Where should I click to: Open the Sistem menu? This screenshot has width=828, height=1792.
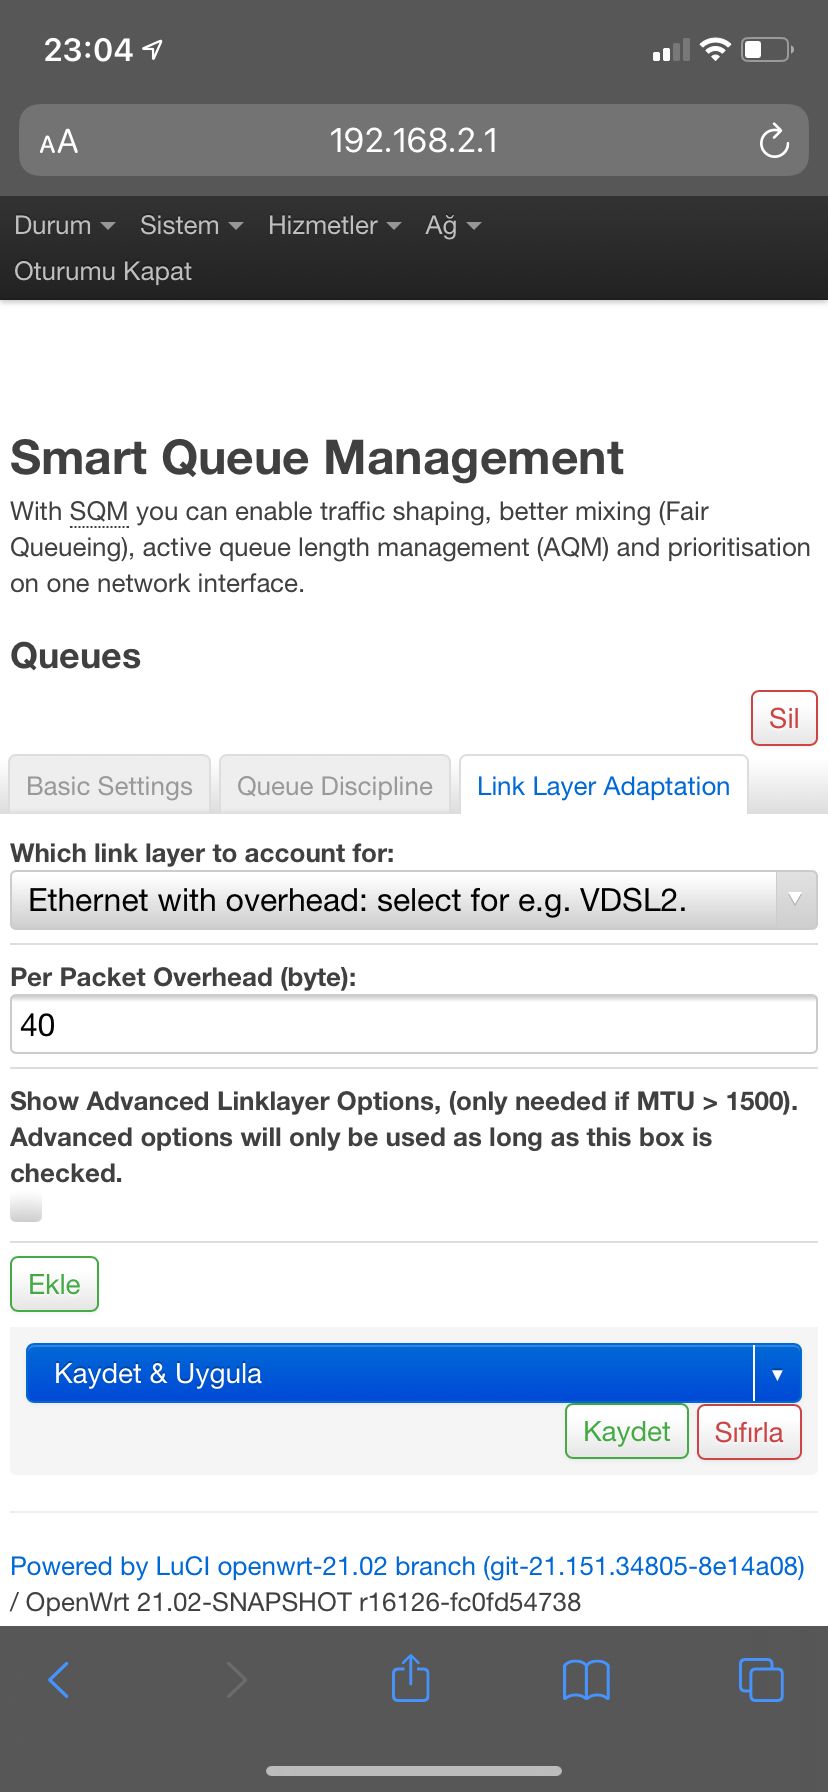point(192,225)
